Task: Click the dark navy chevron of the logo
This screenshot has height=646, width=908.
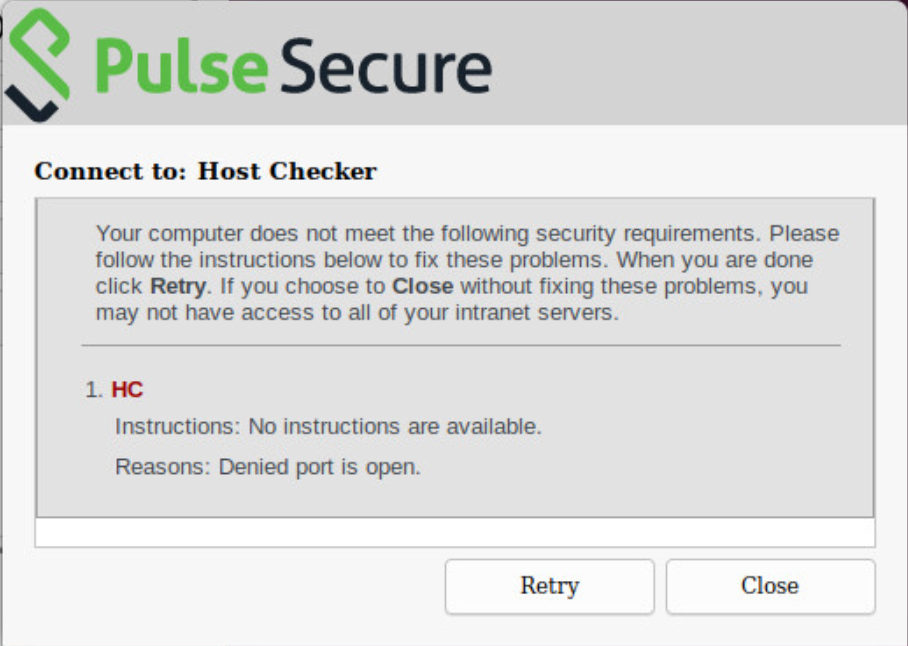Action: tap(31, 105)
